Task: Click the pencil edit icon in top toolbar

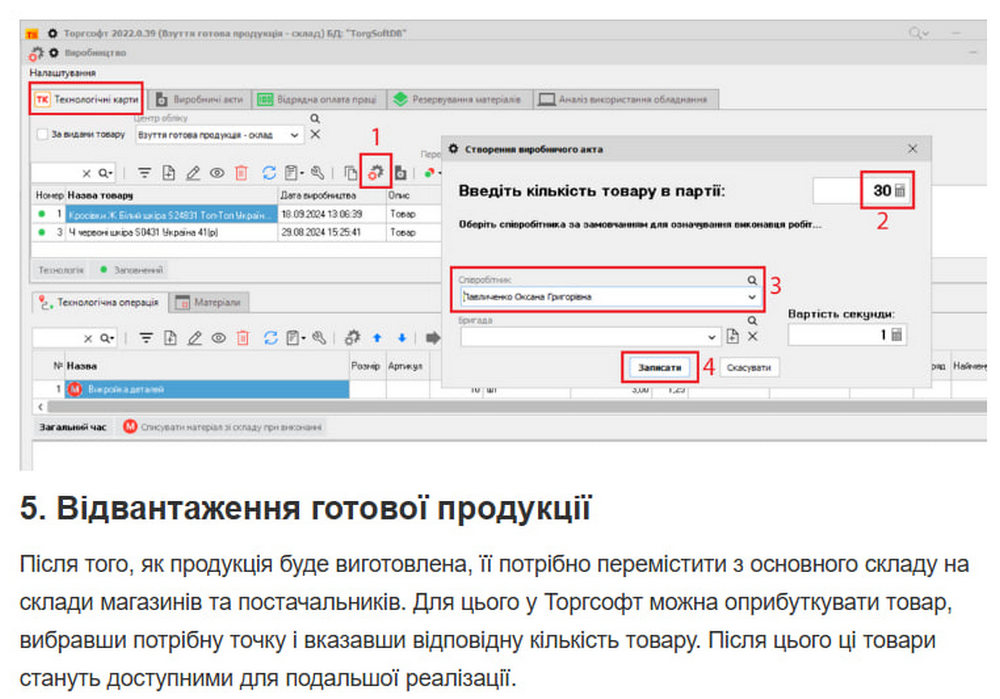Action: click(x=194, y=172)
